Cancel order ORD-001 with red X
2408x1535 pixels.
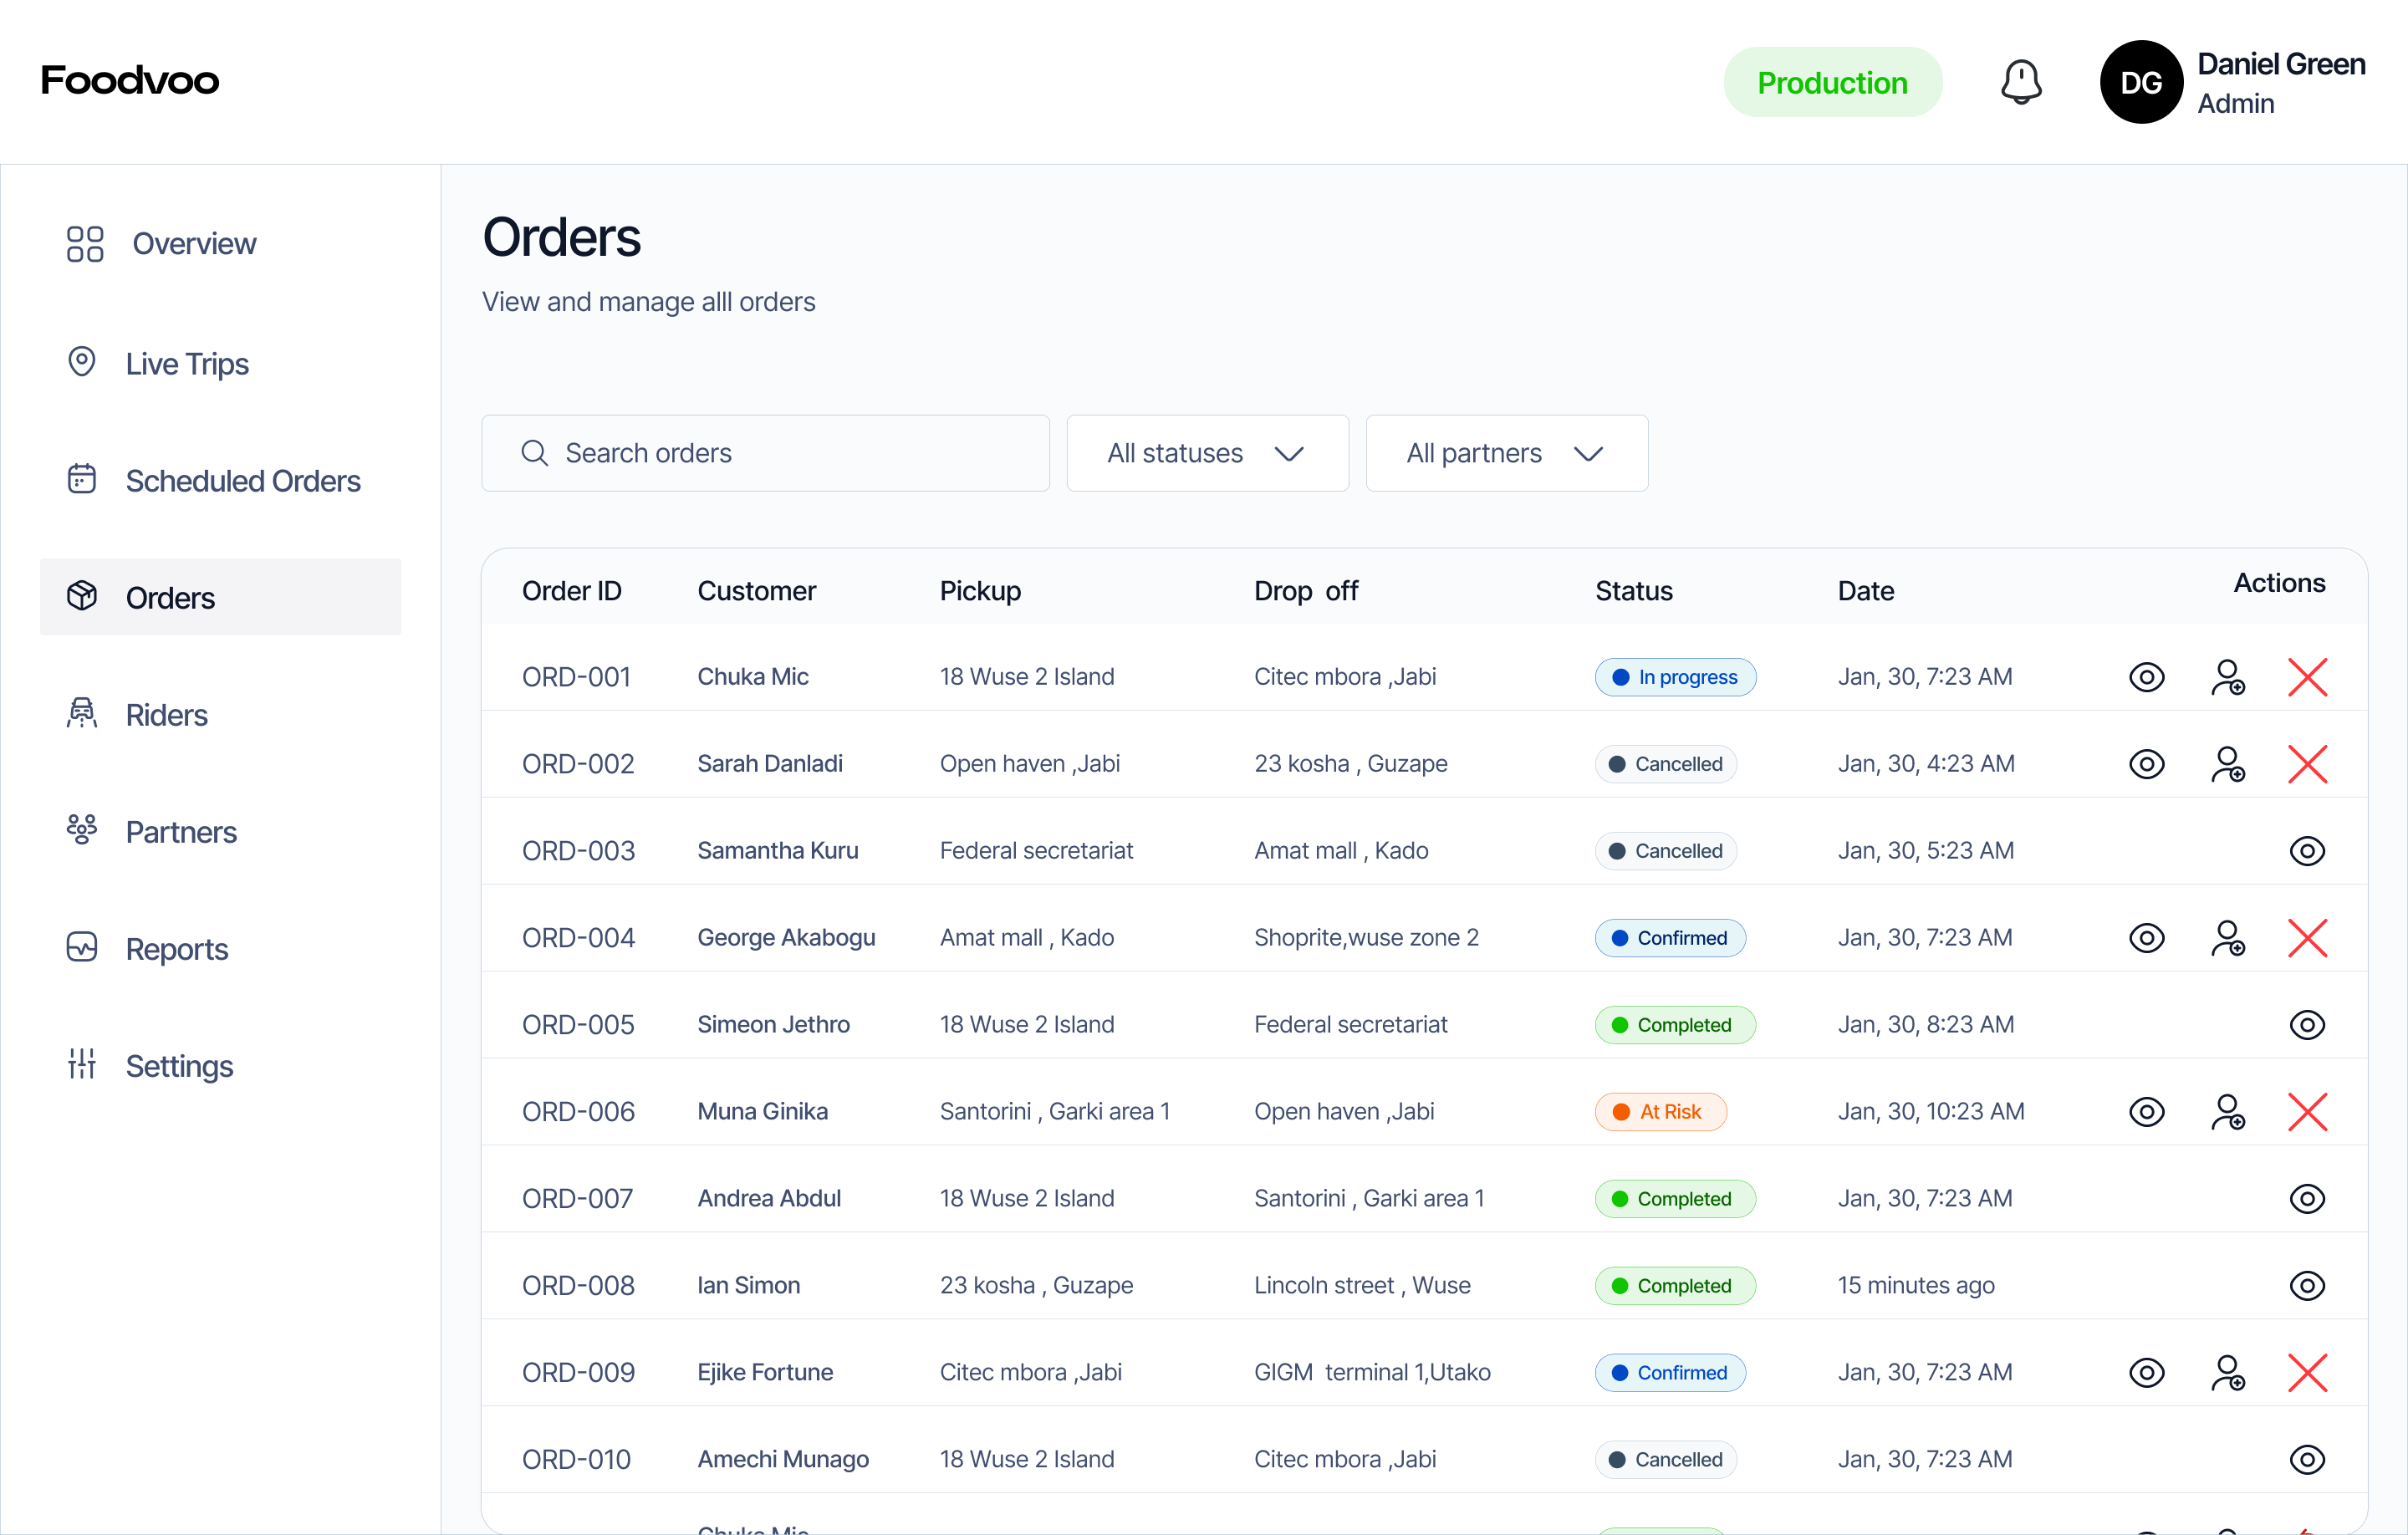(2308, 677)
